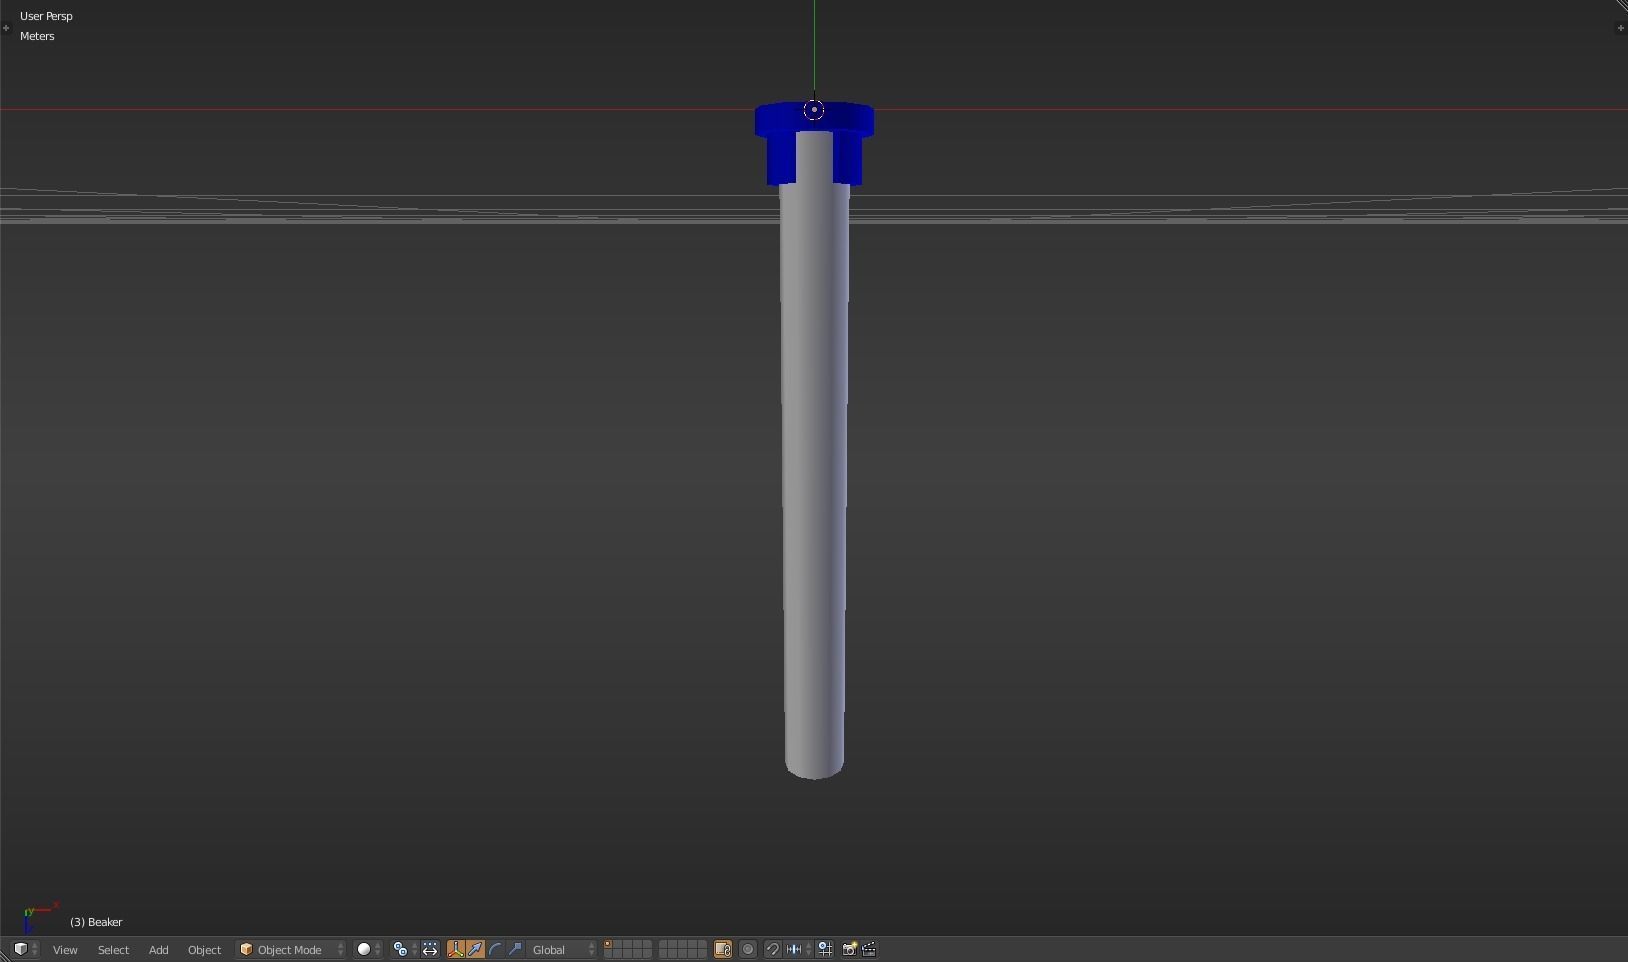The height and width of the screenshot is (962, 1628).
Task: Open the Global transform orientation dropdown
Action: 563,949
